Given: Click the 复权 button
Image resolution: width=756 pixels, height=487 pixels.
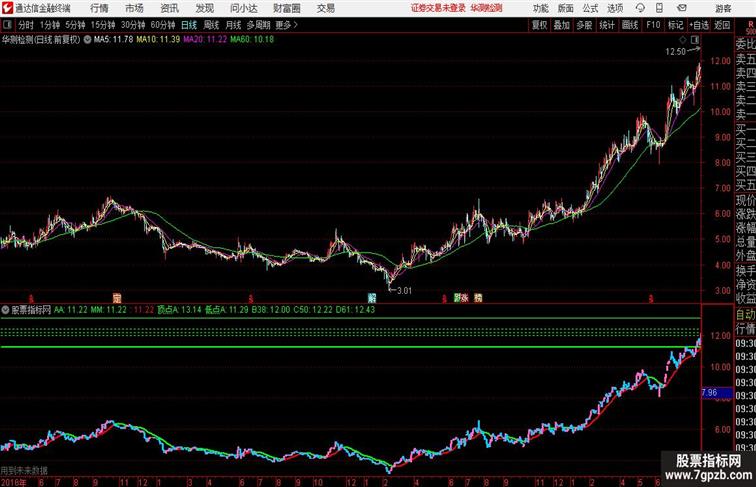Looking at the screenshot, I should click(539, 25).
